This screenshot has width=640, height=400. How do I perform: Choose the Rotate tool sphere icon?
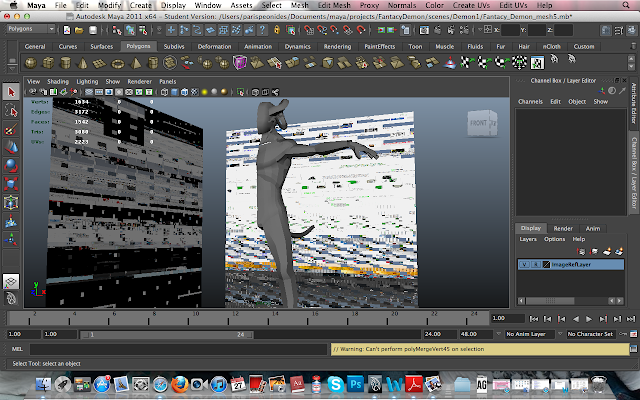pyautogui.click(x=11, y=165)
